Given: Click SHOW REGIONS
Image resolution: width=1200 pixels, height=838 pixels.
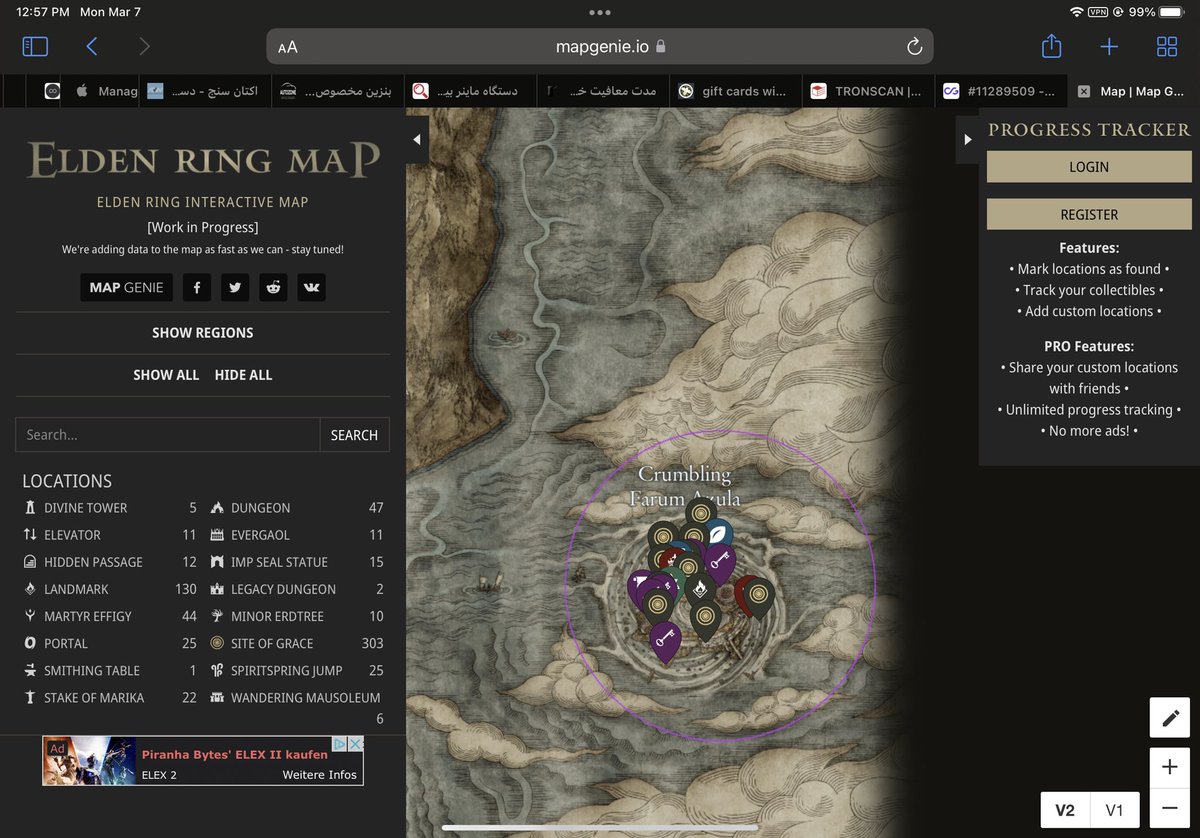Looking at the screenshot, I should click(x=202, y=333).
